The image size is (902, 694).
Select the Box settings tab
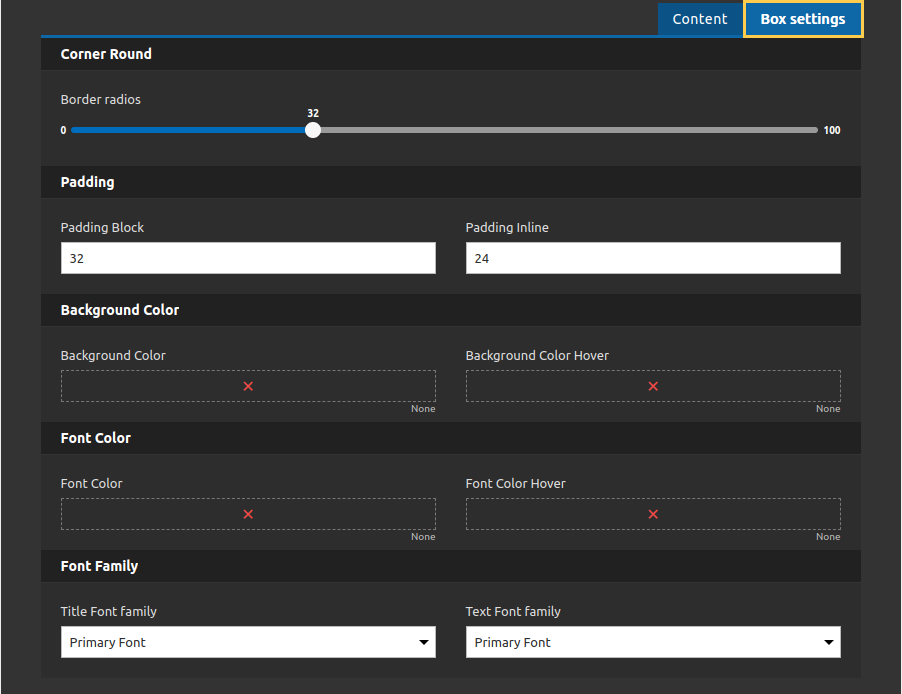point(803,19)
